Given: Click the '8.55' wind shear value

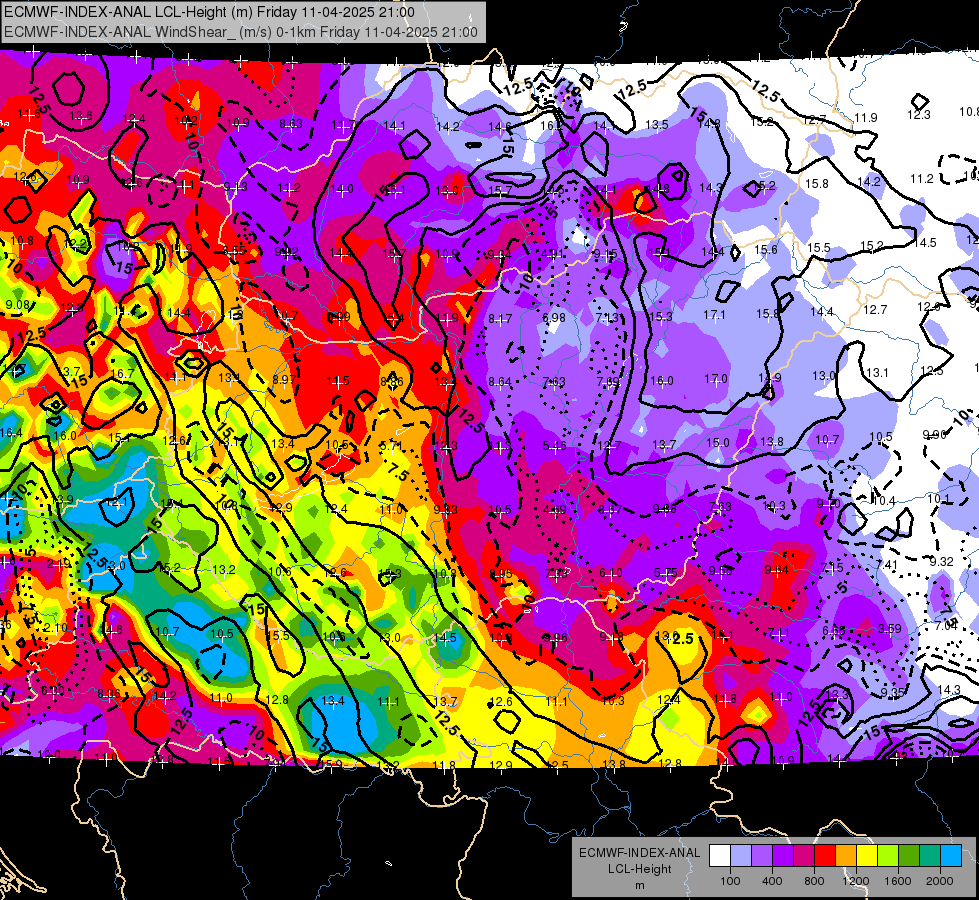Looking at the screenshot, I should point(234,250).
